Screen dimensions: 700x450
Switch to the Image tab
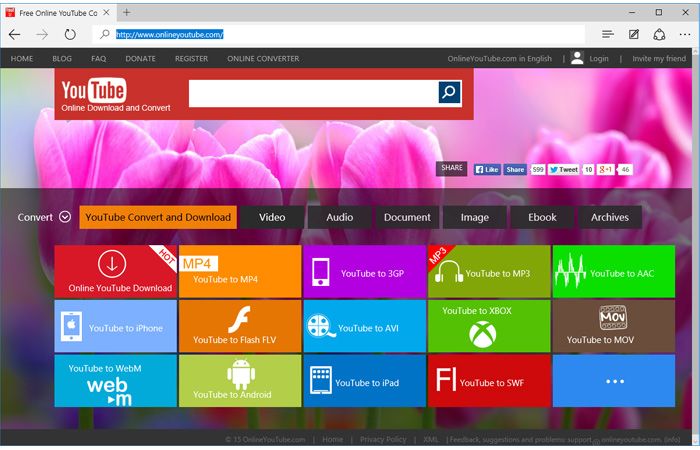(x=475, y=217)
